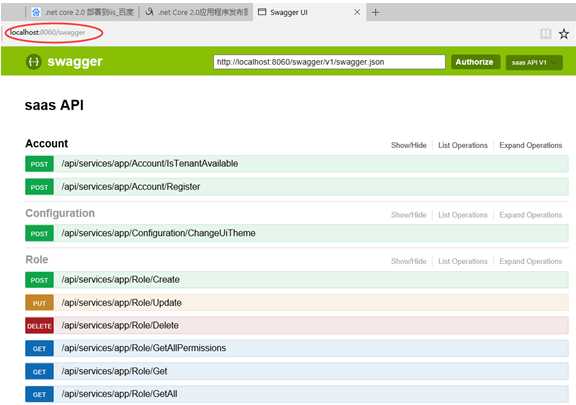Add page to favorites with star icon

(x=564, y=34)
